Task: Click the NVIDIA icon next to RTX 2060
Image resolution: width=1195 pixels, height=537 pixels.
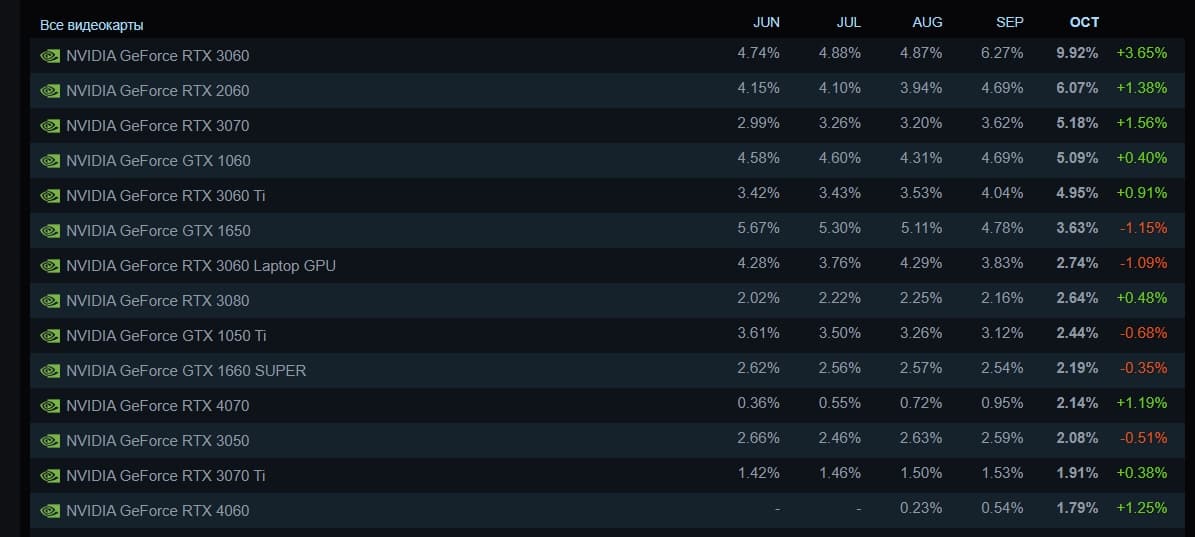Action: (50, 91)
